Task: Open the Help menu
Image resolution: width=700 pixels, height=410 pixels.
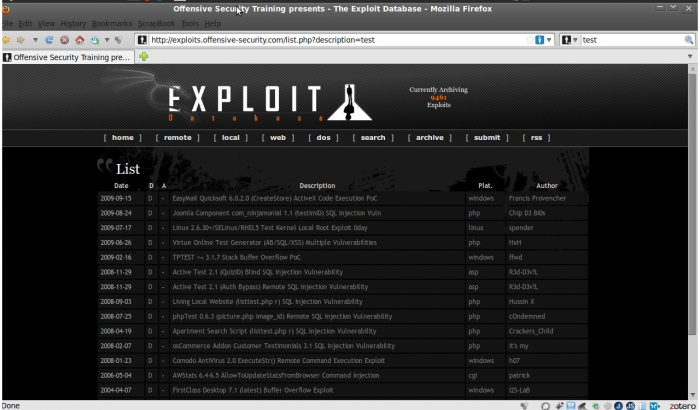Action: click(x=212, y=23)
